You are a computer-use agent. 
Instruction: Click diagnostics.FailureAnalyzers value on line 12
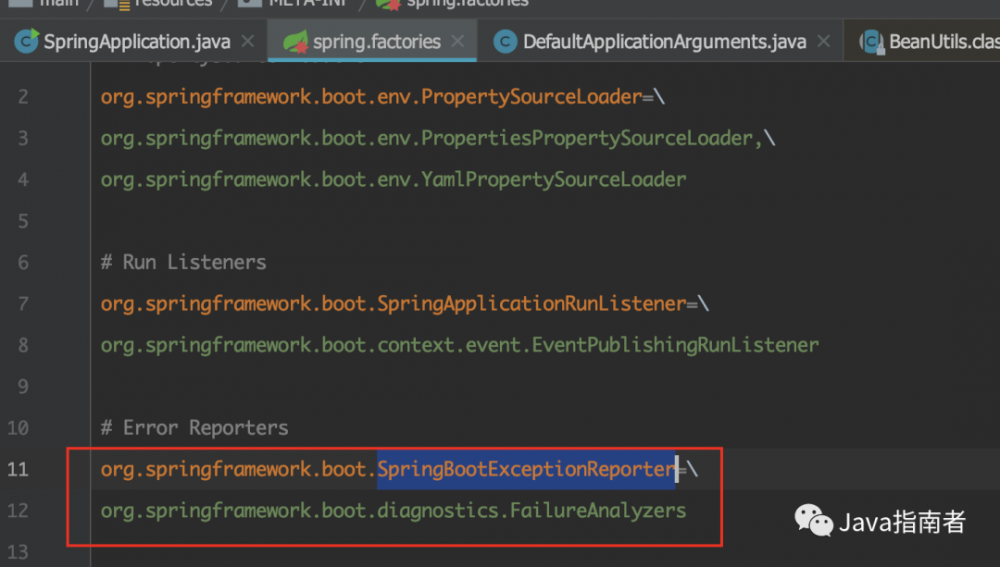coord(532,511)
